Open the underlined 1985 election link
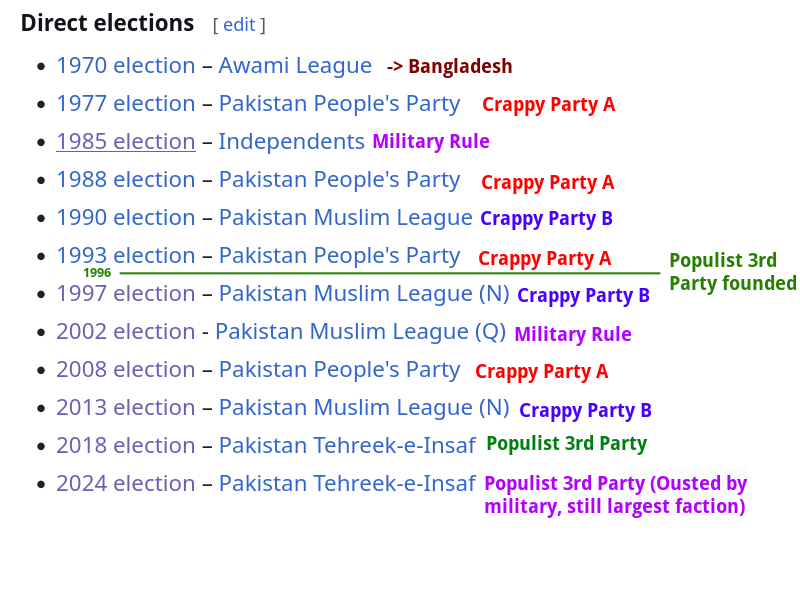Image resolution: width=800 pixels, height=600 pixels. click(x=126, y=141)
